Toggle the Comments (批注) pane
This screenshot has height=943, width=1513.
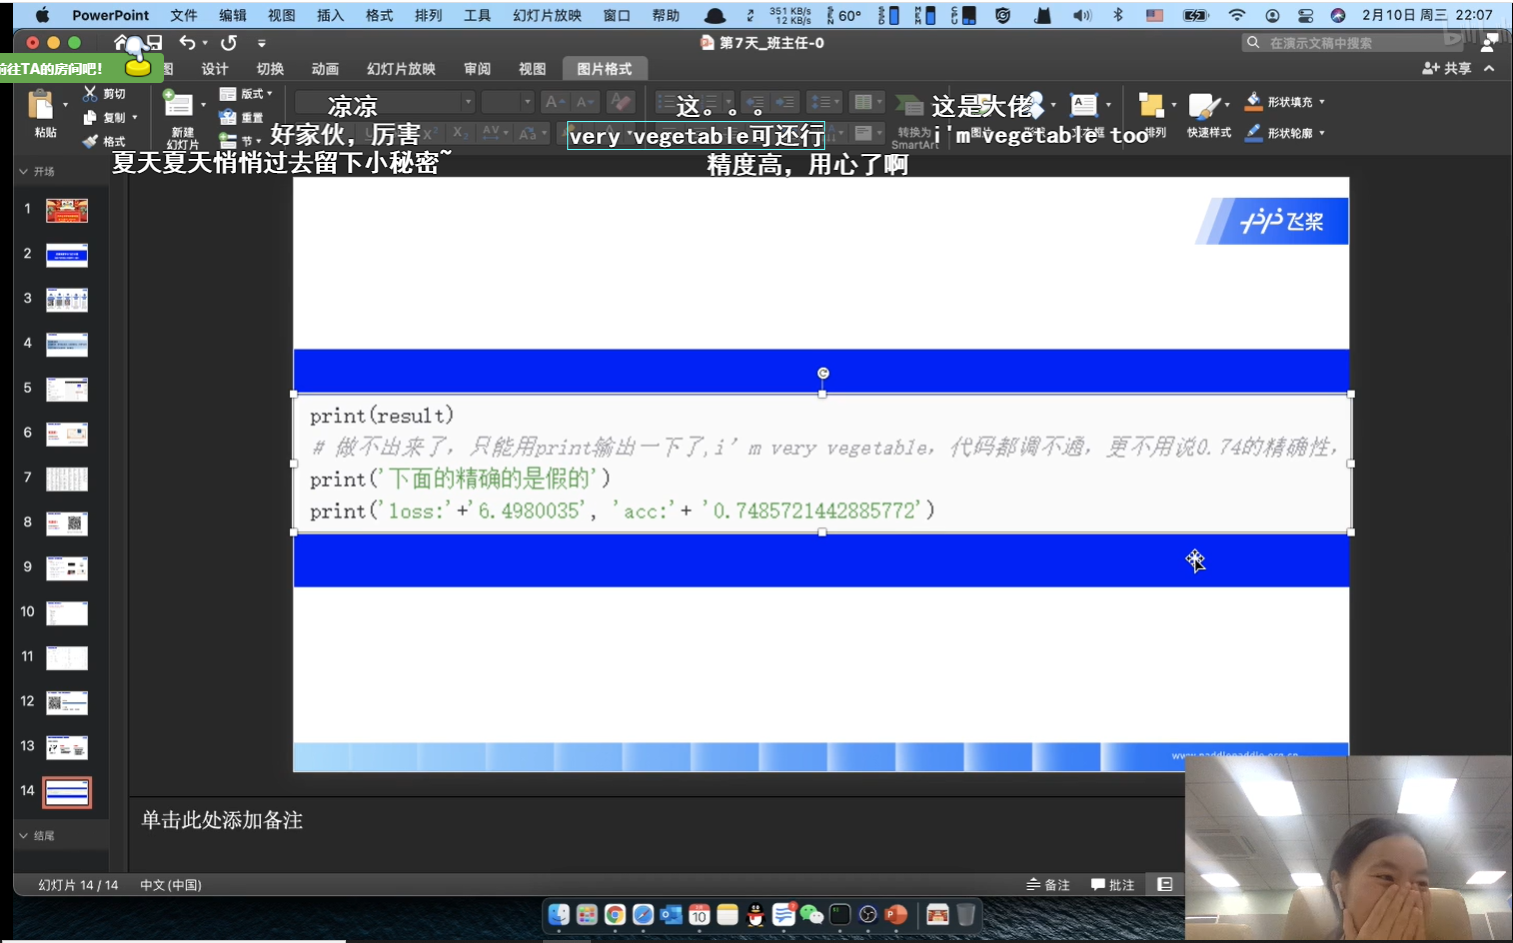[x=1112, y=884]
